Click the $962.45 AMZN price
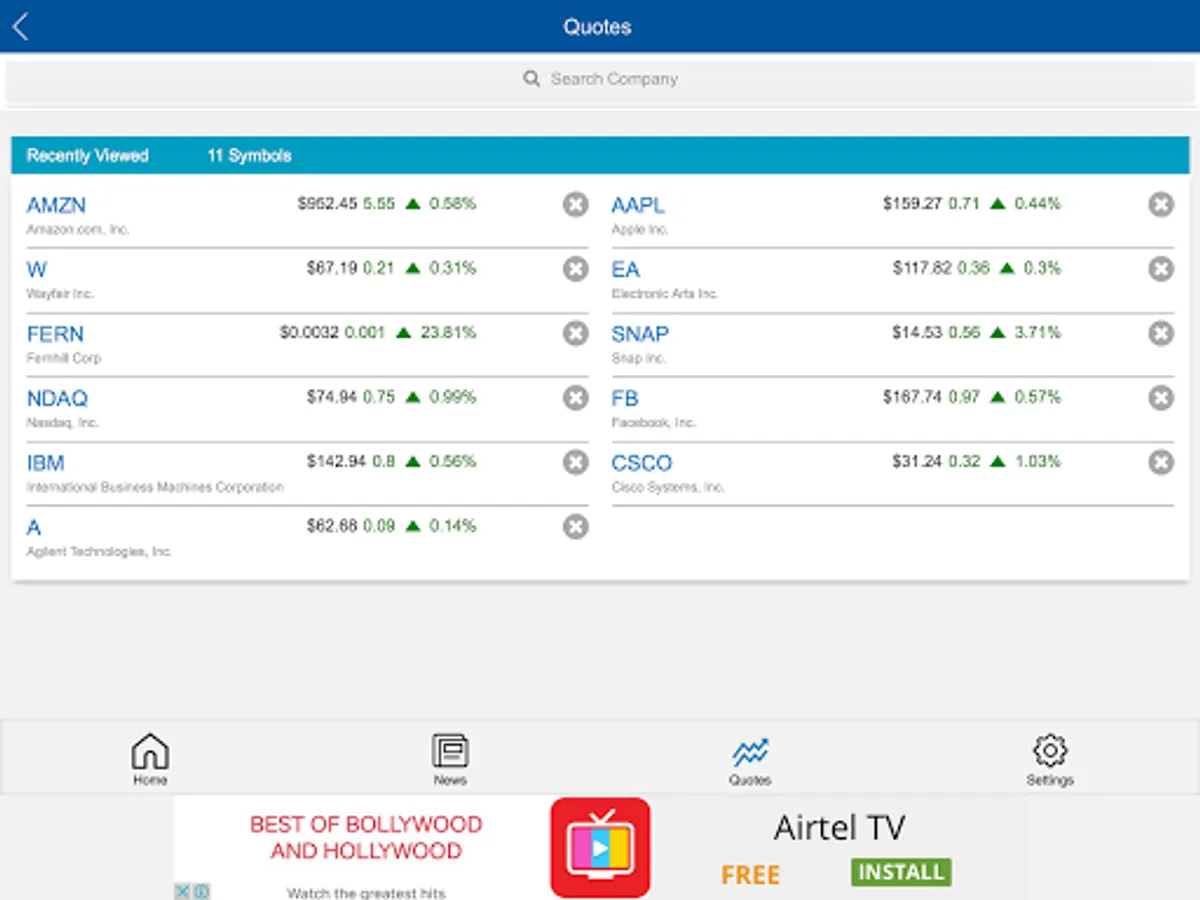 (x=327, y=204)
